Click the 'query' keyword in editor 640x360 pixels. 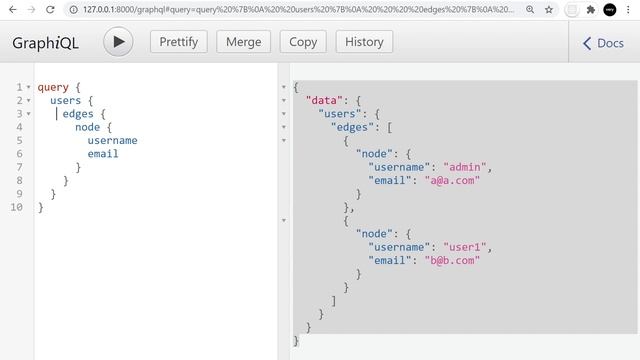click(x=53, y=87)
